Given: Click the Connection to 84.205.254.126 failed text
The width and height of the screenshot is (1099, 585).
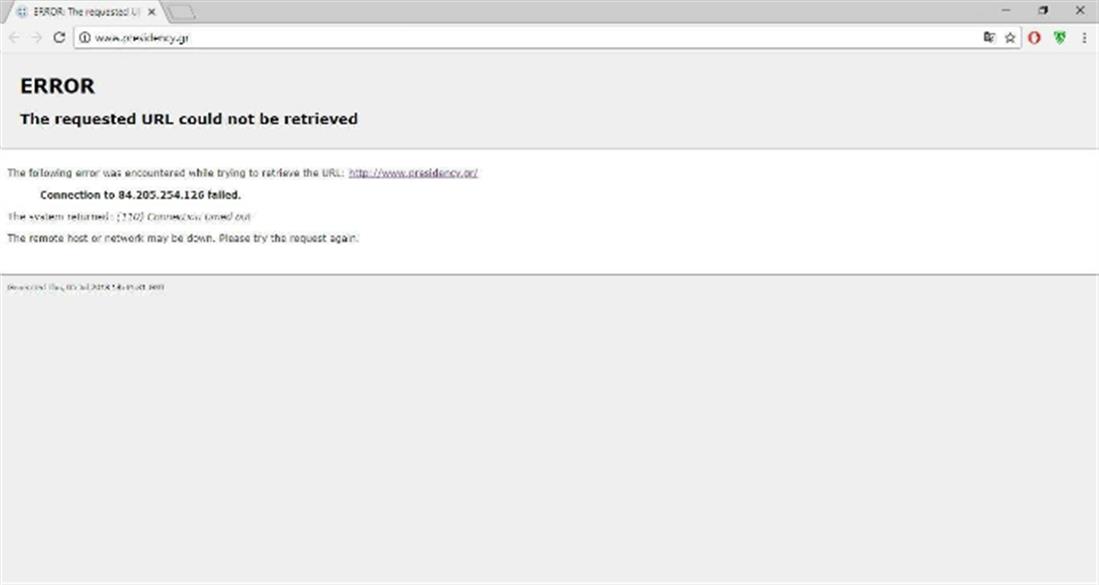Looking at the screenshot, I should 140,195.
